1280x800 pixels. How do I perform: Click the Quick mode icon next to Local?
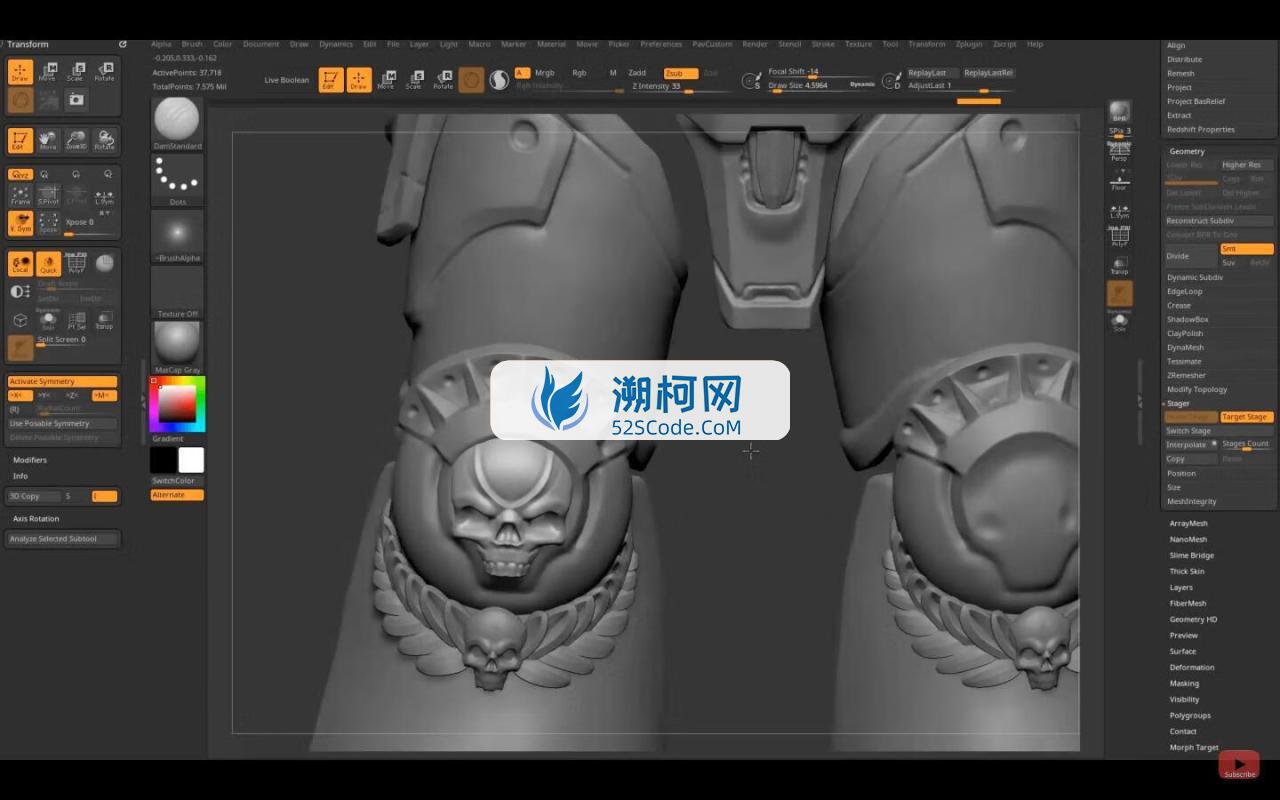(x=48, y=264)
